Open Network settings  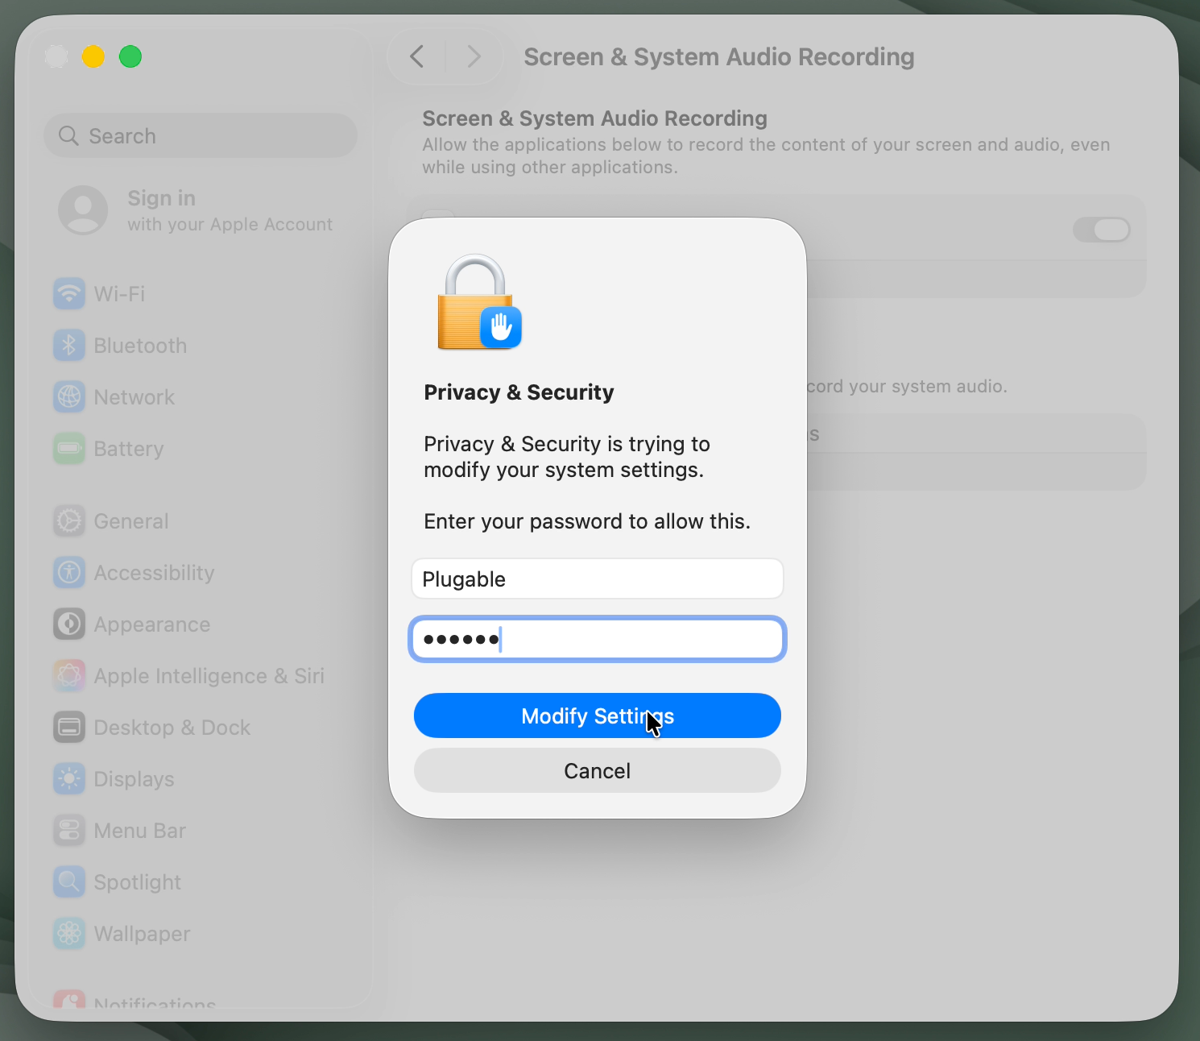coord(133,397)
